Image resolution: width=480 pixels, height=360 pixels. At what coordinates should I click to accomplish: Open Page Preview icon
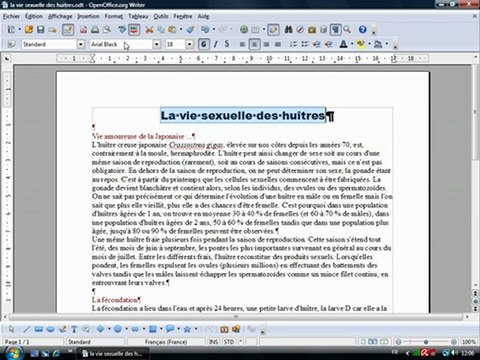click(x=107, y=30)
